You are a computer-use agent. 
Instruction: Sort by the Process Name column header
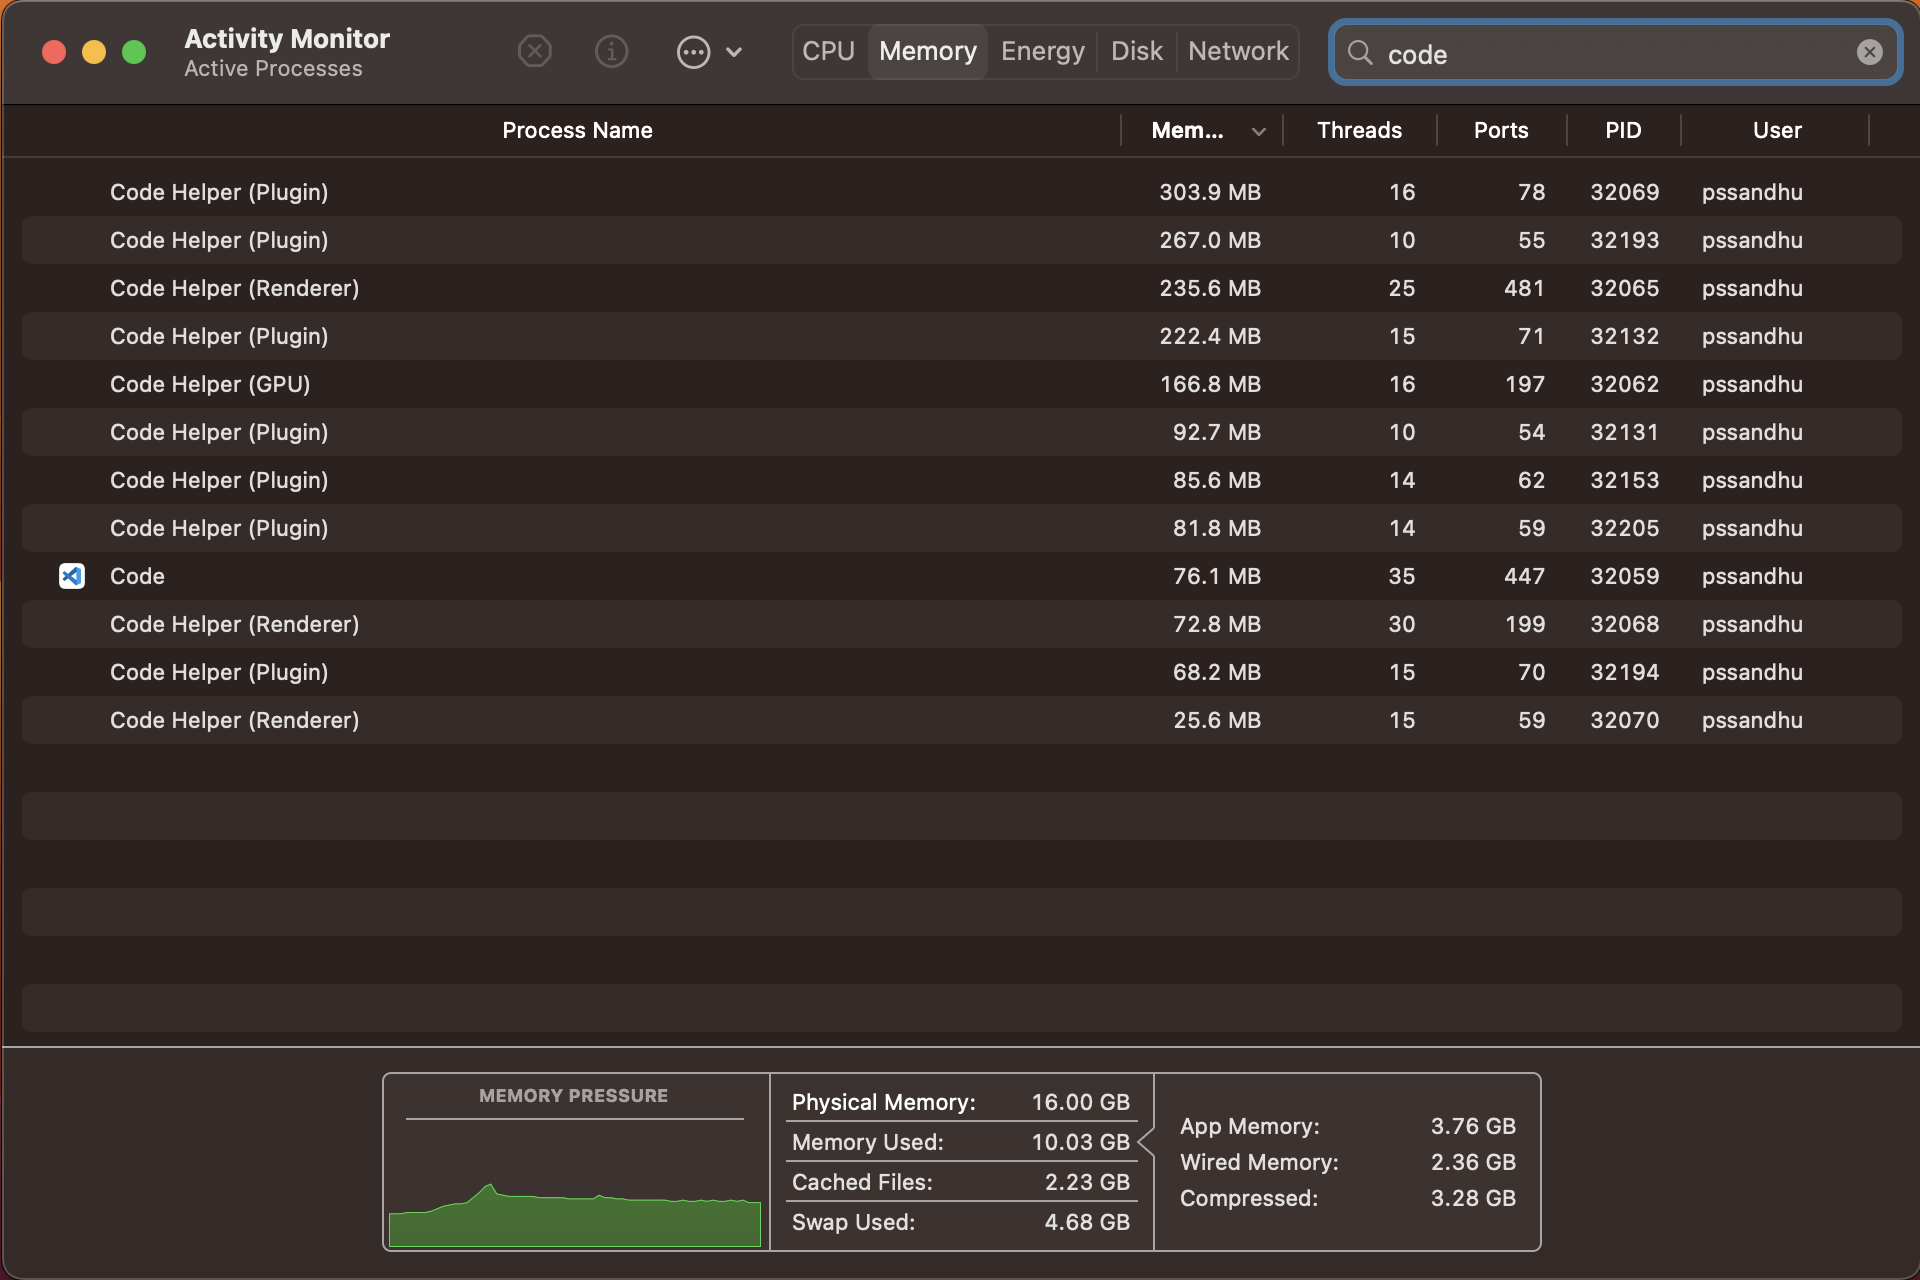tap(577, 130)
